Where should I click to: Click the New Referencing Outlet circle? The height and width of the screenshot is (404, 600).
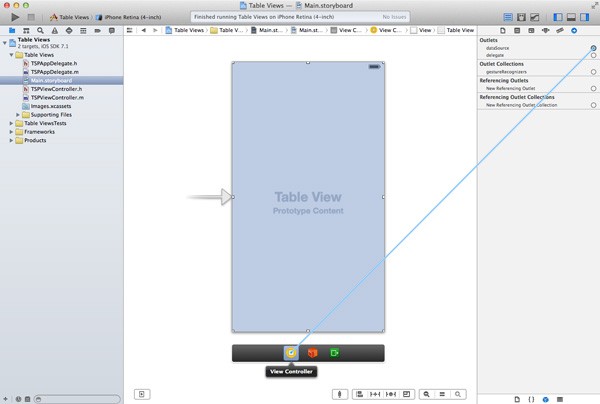click(593, 88)
